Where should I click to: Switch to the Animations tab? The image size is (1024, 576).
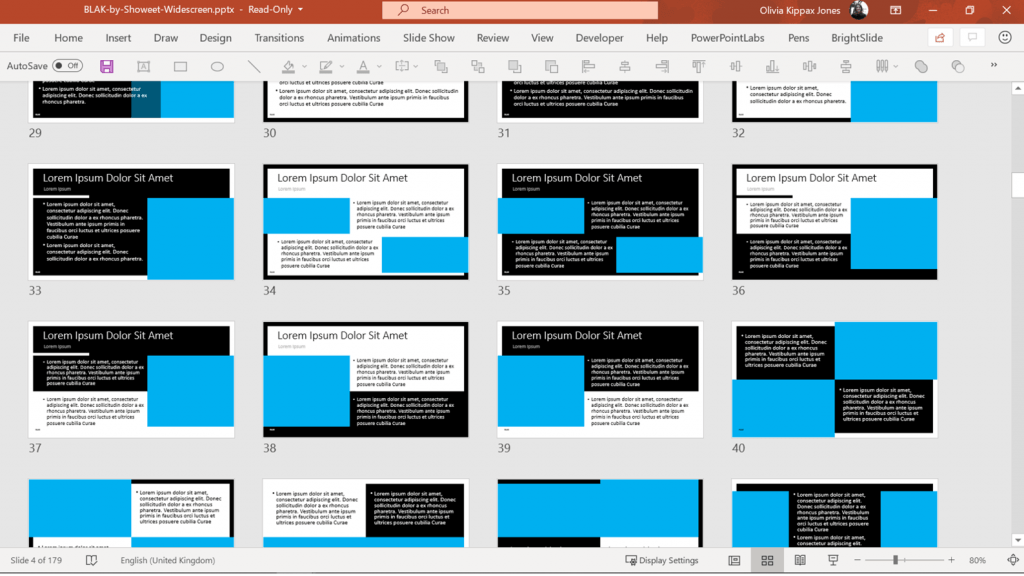353,38
